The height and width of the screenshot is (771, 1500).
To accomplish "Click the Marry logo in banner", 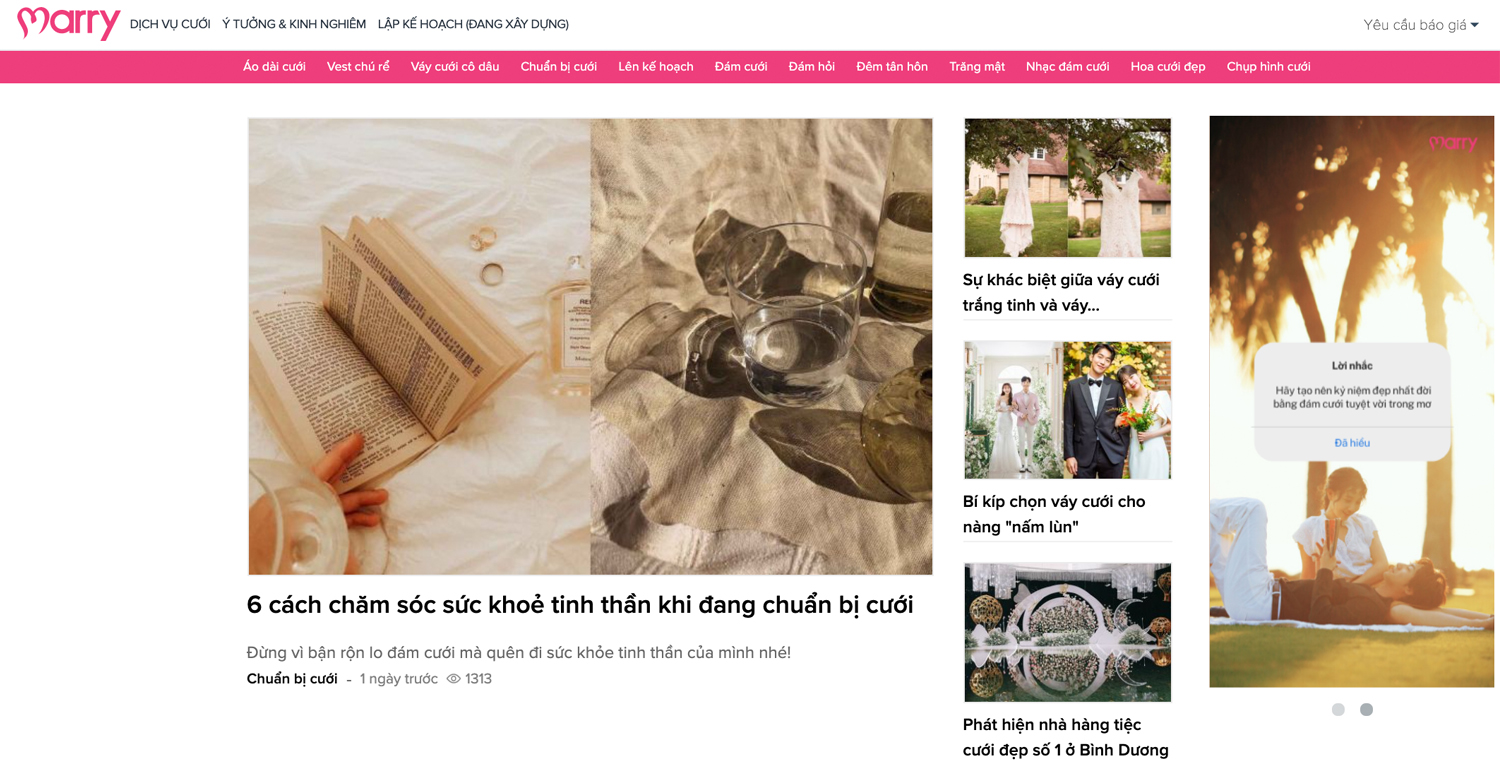I will pyautogui.click(x=1453, y=143).
